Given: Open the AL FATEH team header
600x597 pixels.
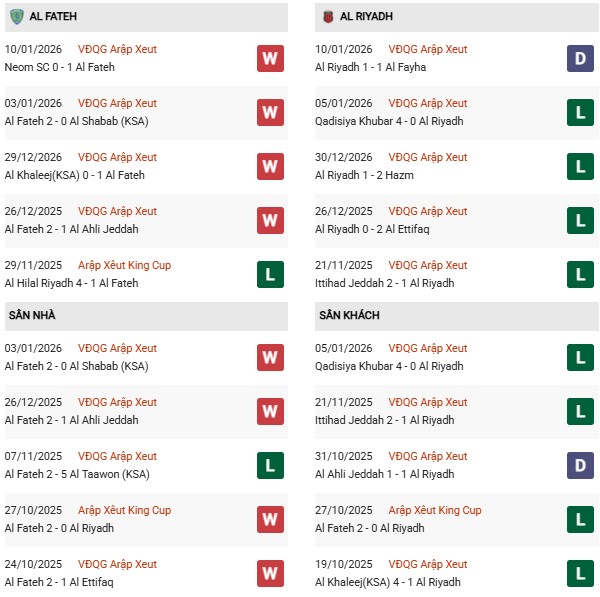Looking at the screenshot, I should coord(54,17).
